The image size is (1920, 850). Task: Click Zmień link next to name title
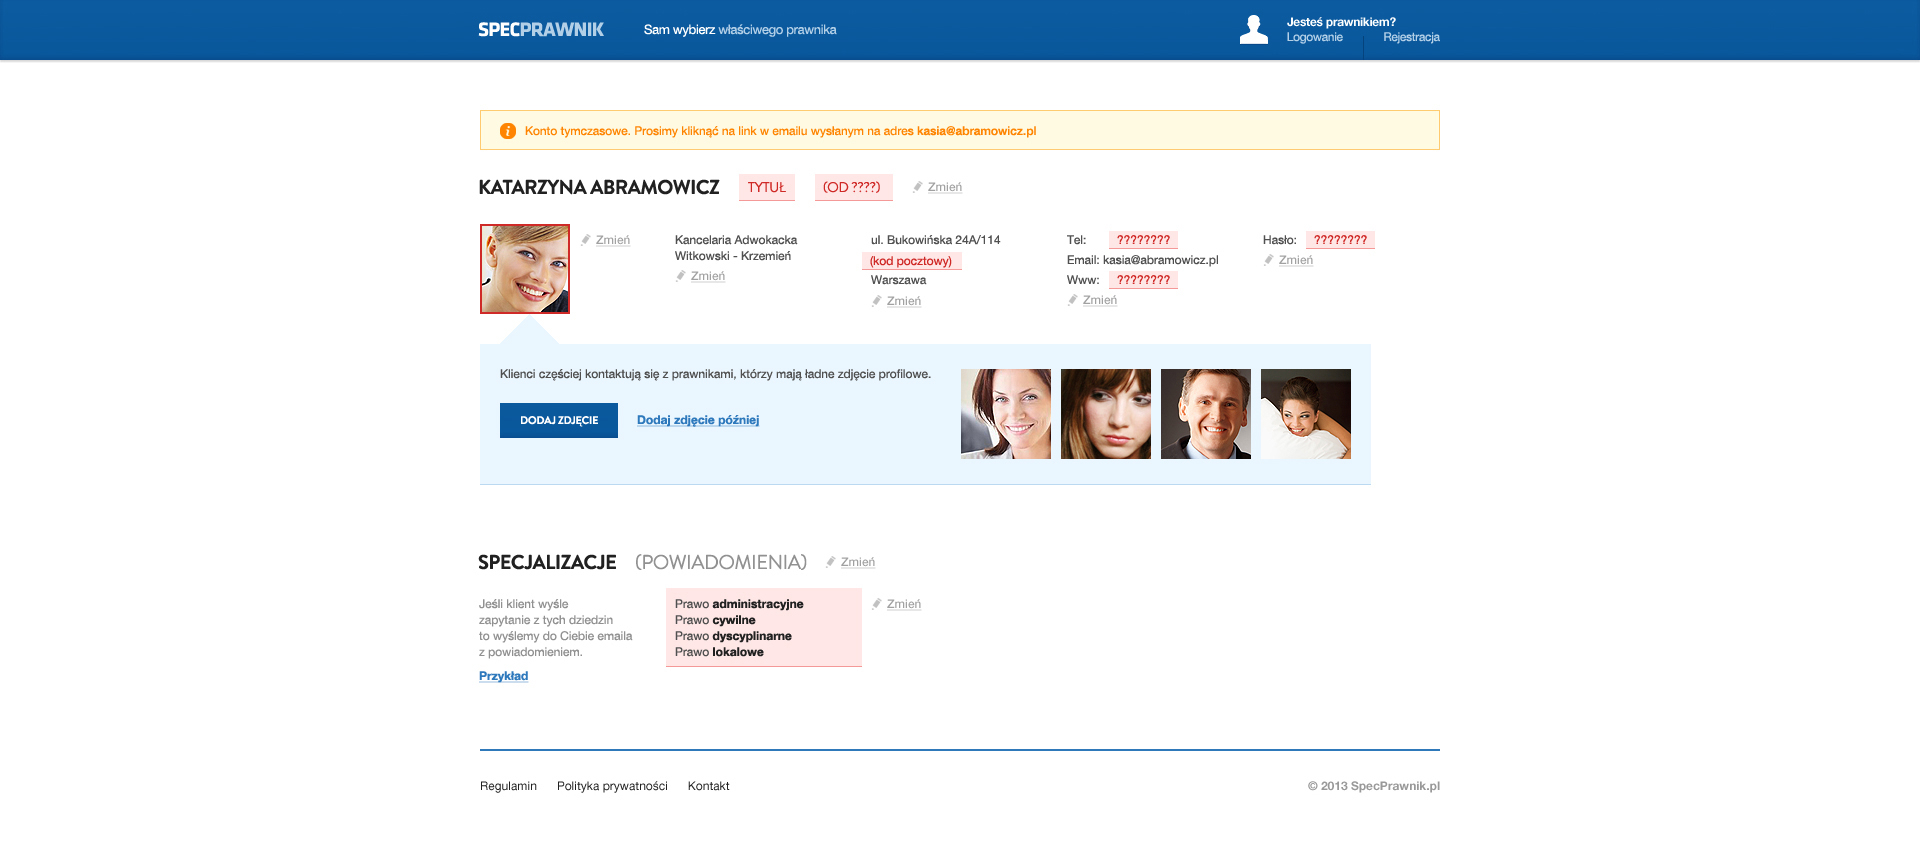coord(945,187)
